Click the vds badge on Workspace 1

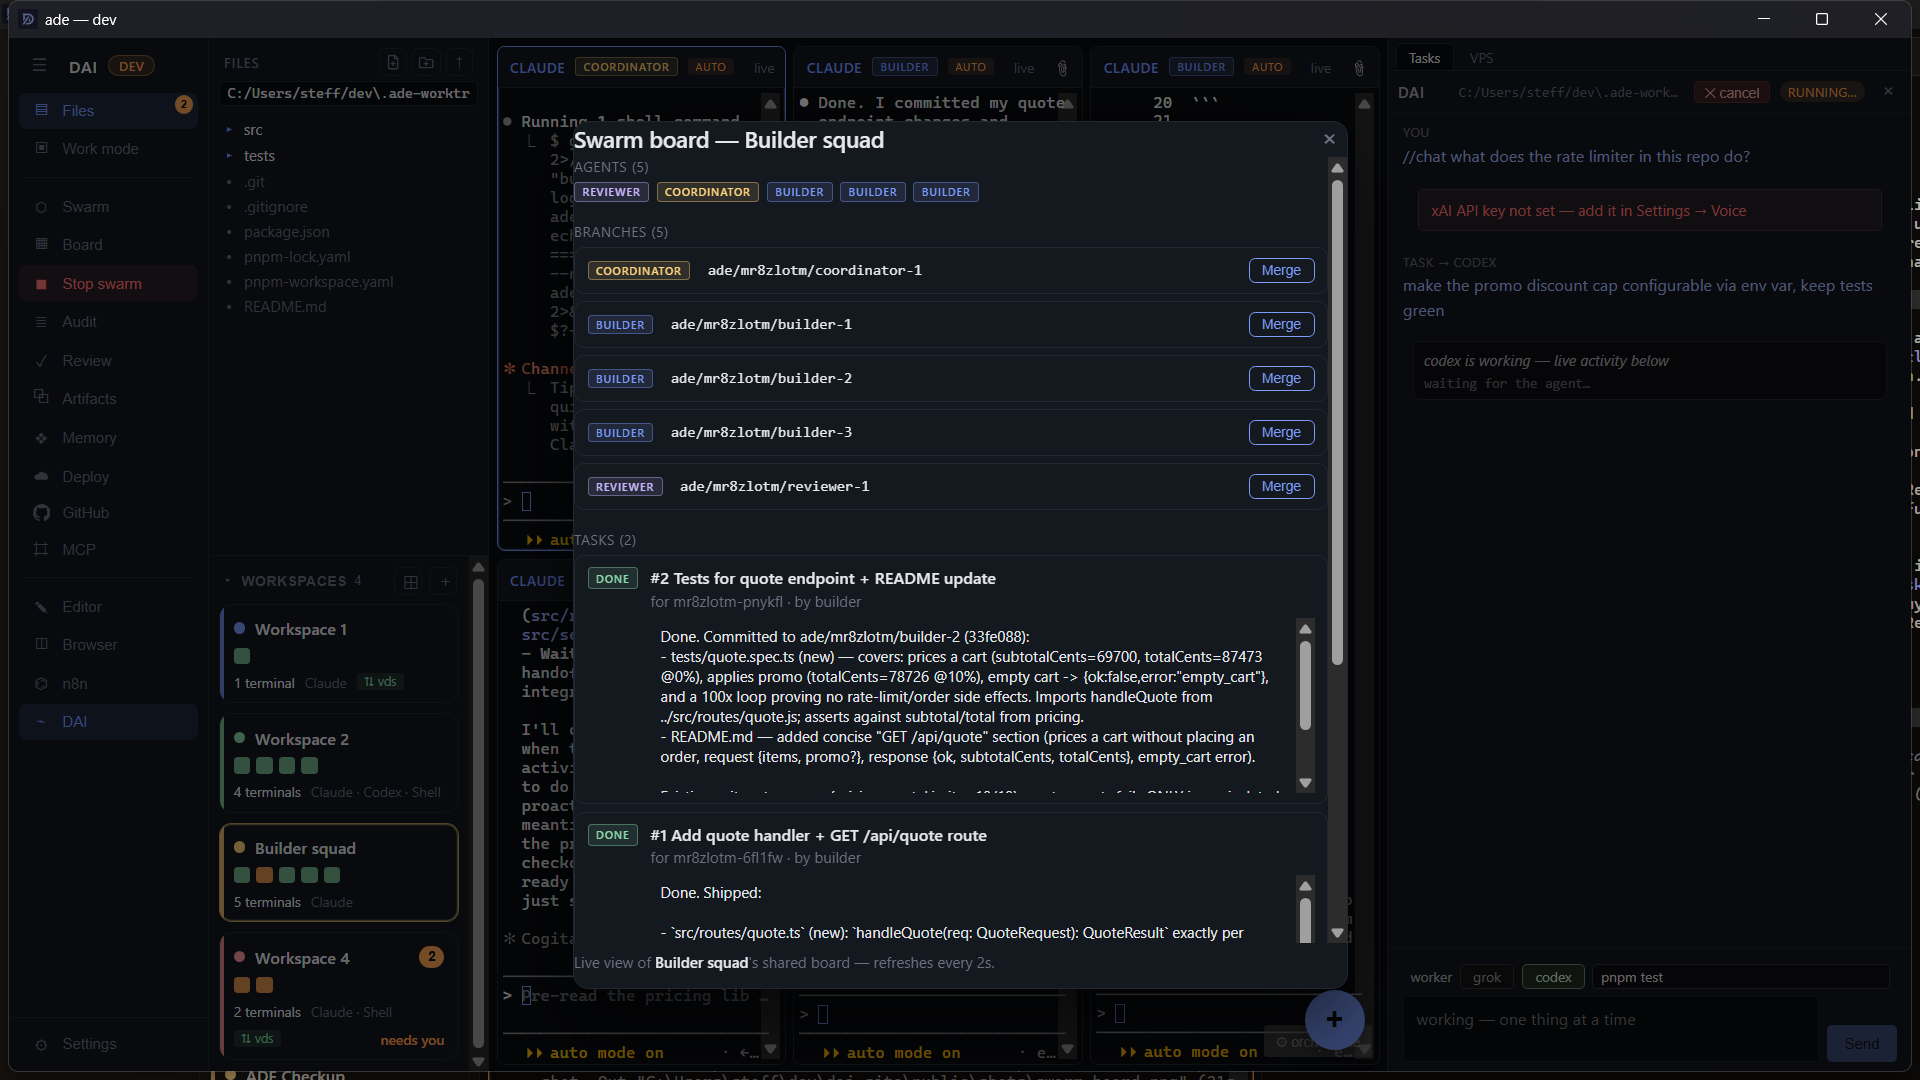[380, 682]
